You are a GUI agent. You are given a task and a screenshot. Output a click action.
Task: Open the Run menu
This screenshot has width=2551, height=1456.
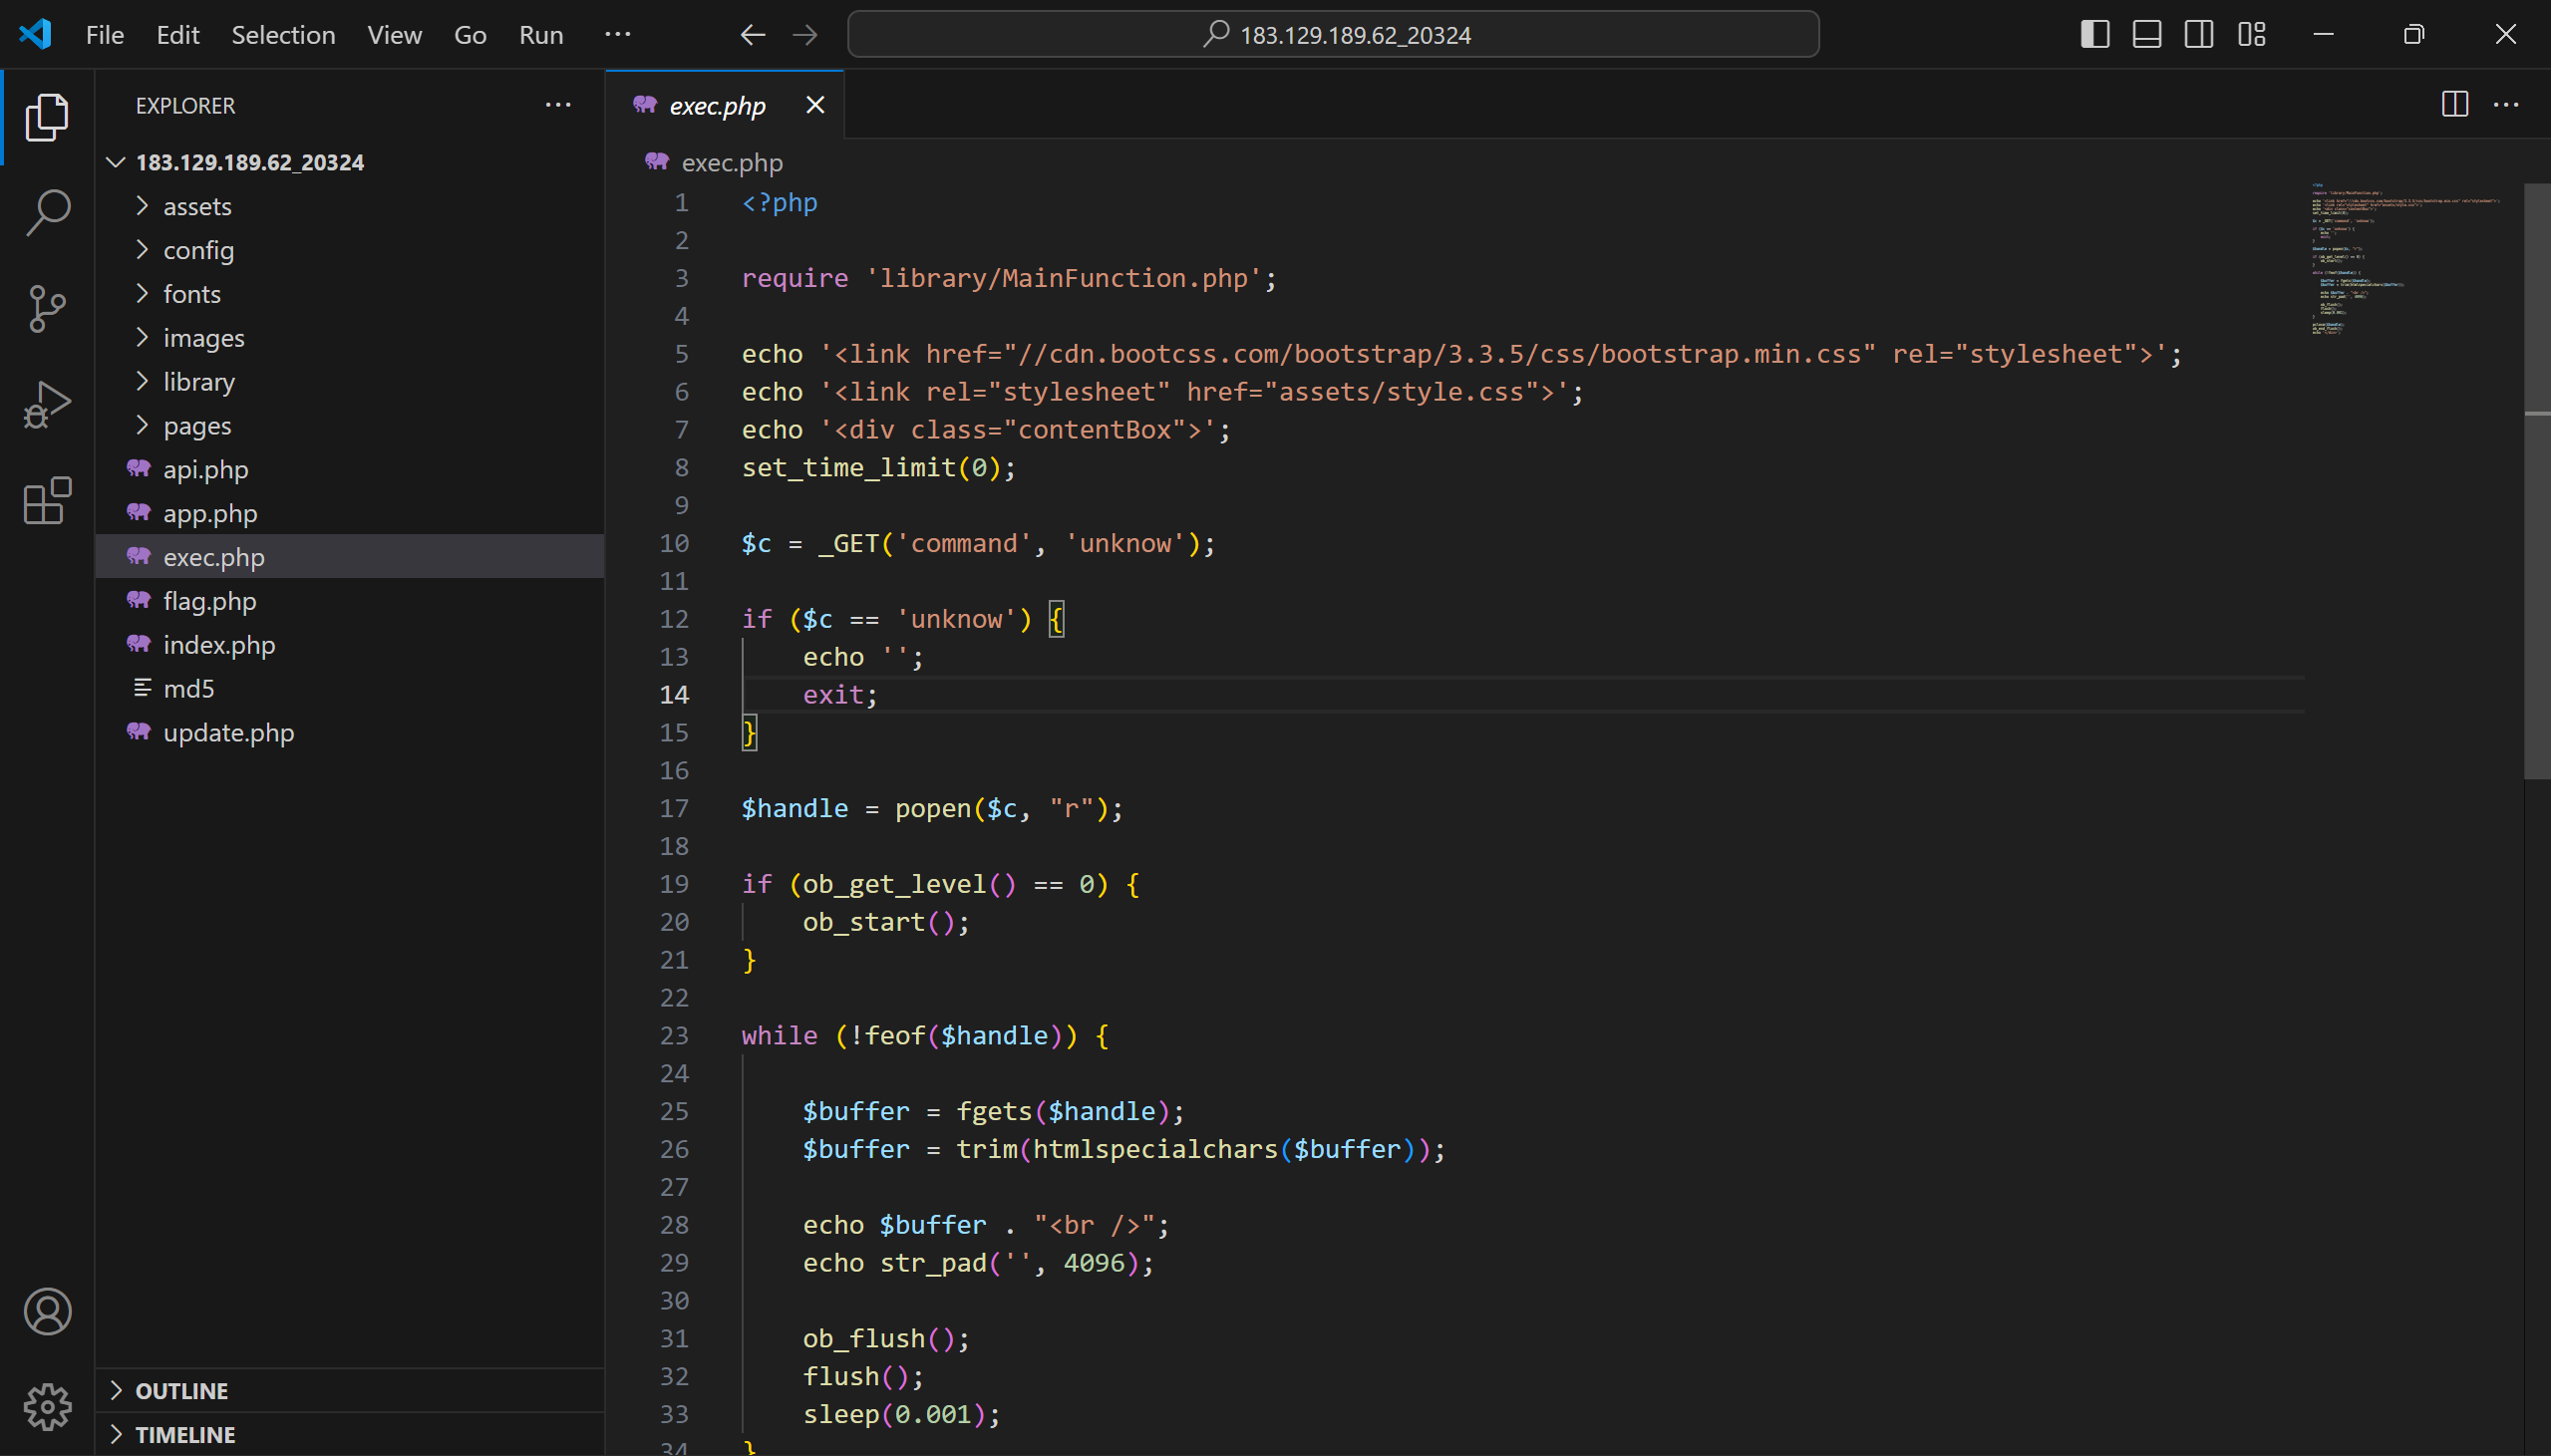coord(541,35)
